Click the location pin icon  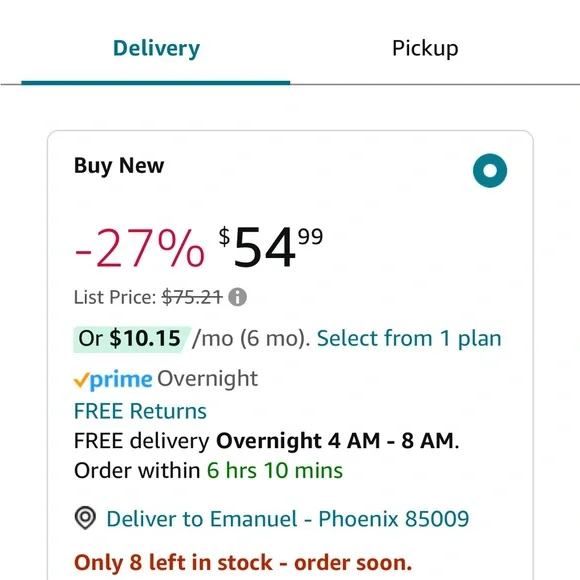[x=85, y=518]
